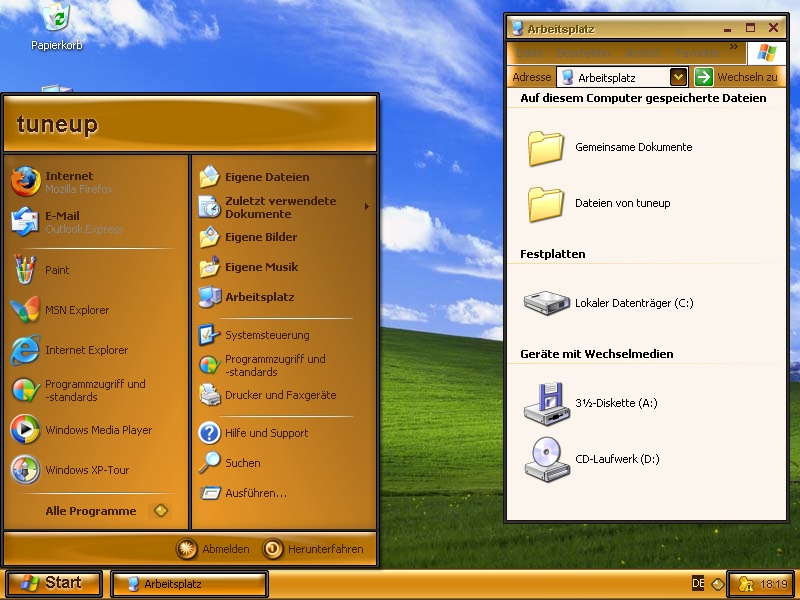
Task: Click the Wechseln zu go button
Action: 736,77
